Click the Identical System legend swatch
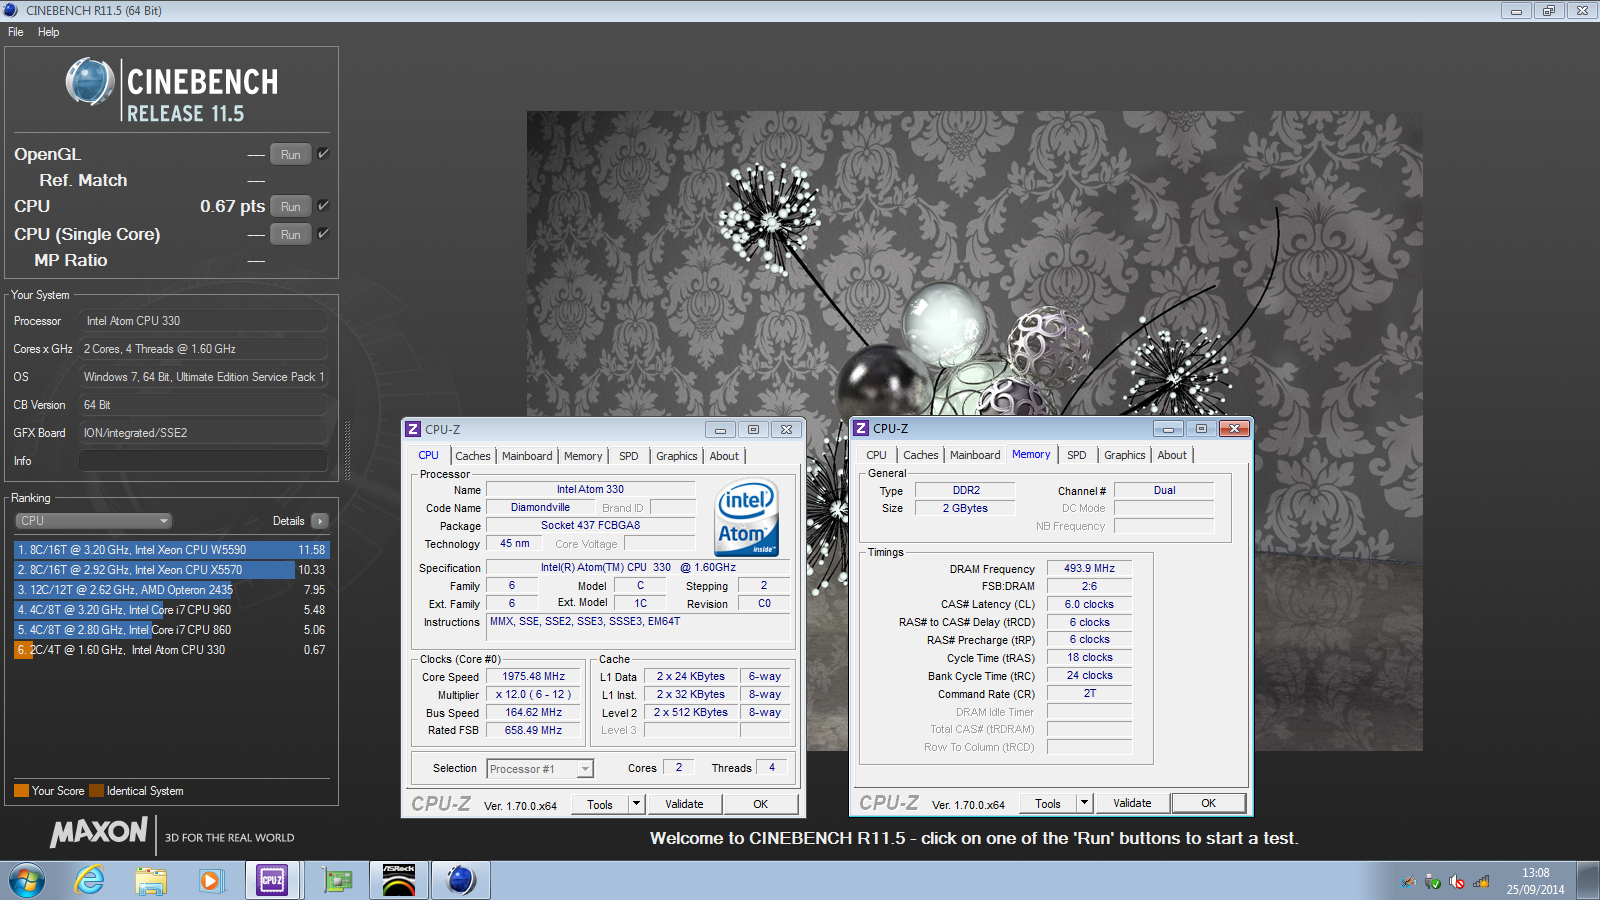The image size is (1600, 900). [97, 791]
